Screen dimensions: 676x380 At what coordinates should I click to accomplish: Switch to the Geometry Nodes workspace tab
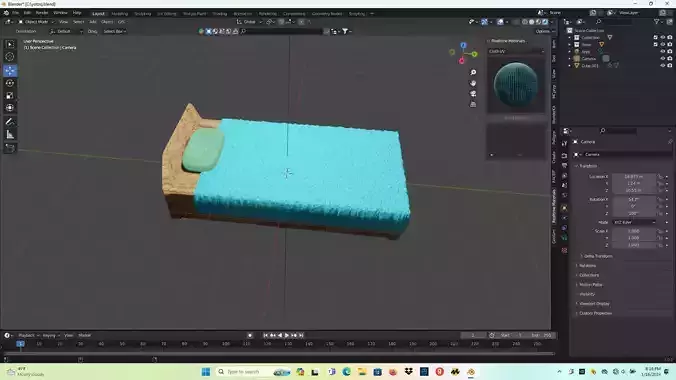click(327, 14)
